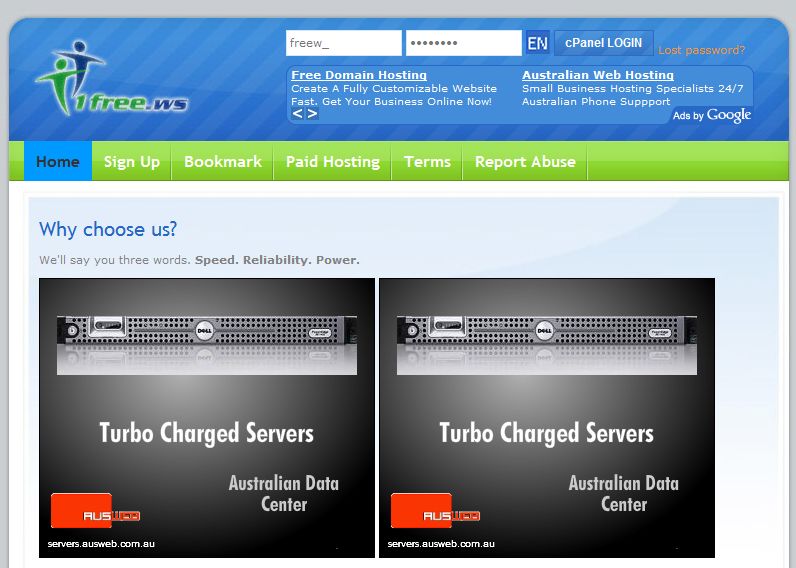Click the cPanel LOGIN button
Image resolution: width=796 pixels, height=568 pixels.
click(604, 43)
